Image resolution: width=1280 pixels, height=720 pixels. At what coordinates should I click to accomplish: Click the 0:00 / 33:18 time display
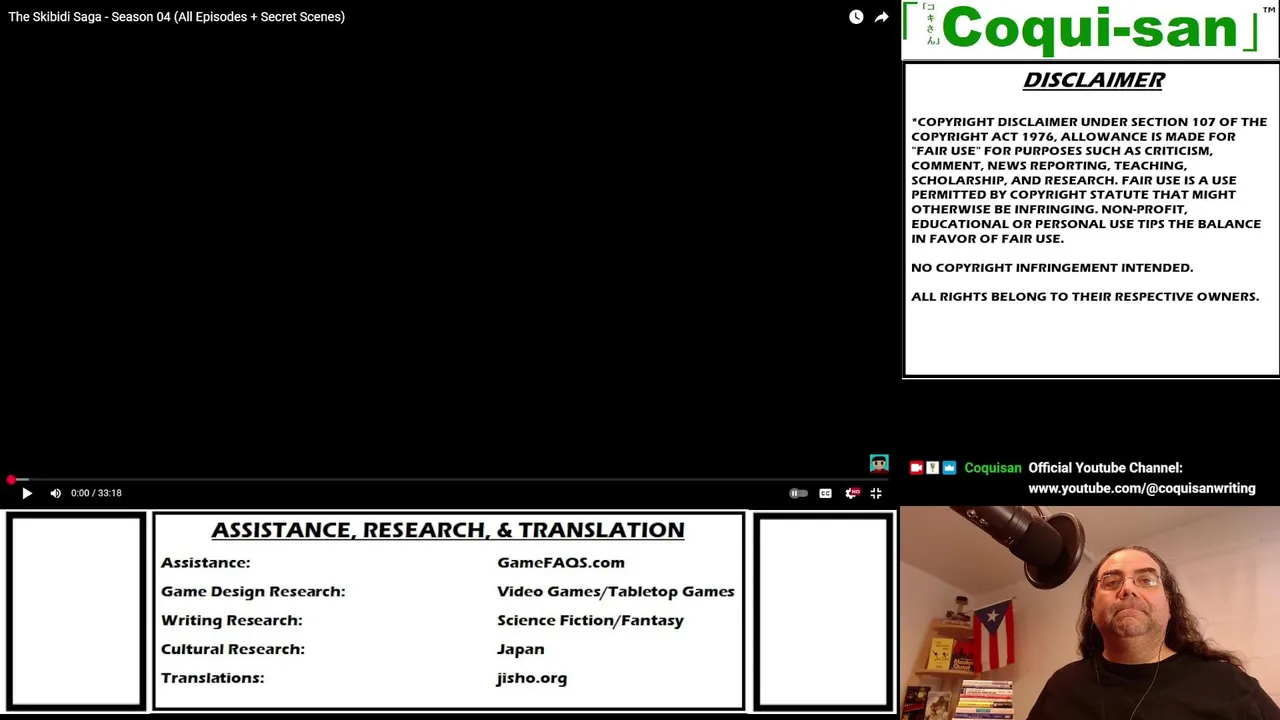click(96, 493)
